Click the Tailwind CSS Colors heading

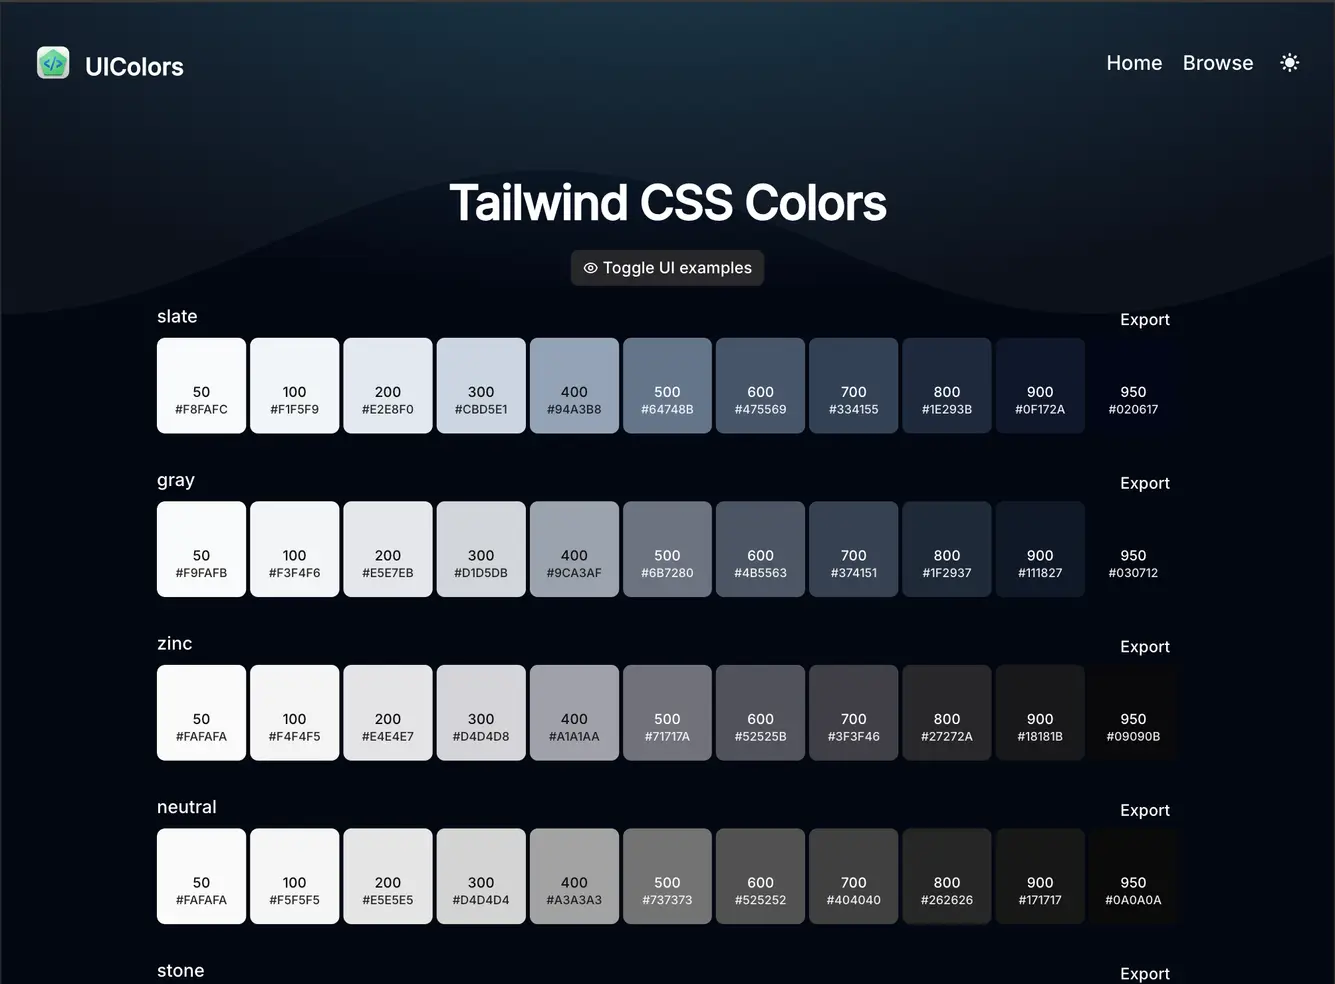[667, 203]
